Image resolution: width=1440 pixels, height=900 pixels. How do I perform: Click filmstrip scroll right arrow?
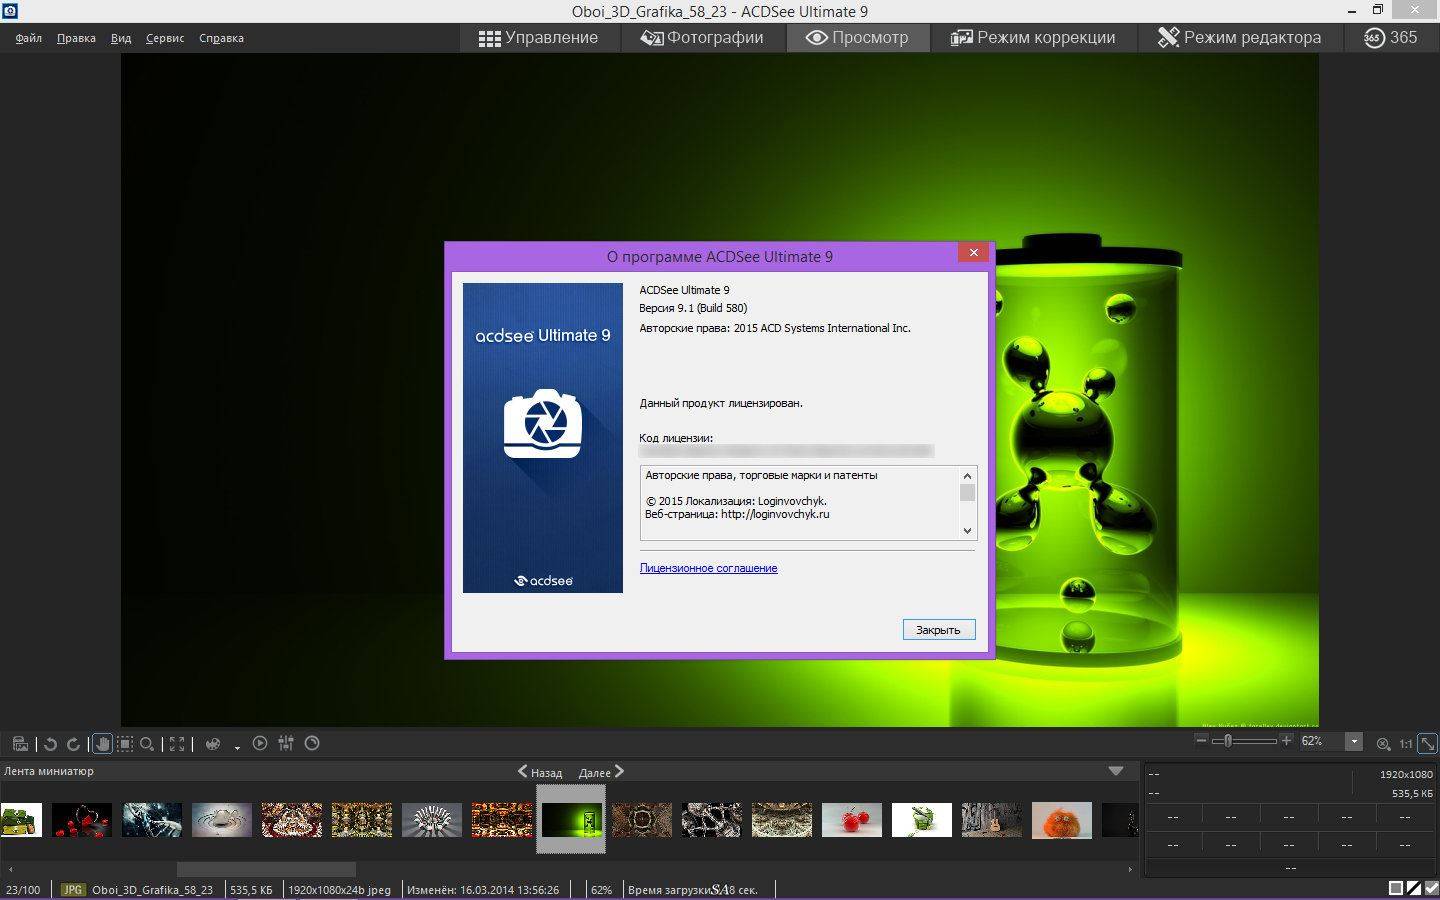click(x=1130, y=869)
